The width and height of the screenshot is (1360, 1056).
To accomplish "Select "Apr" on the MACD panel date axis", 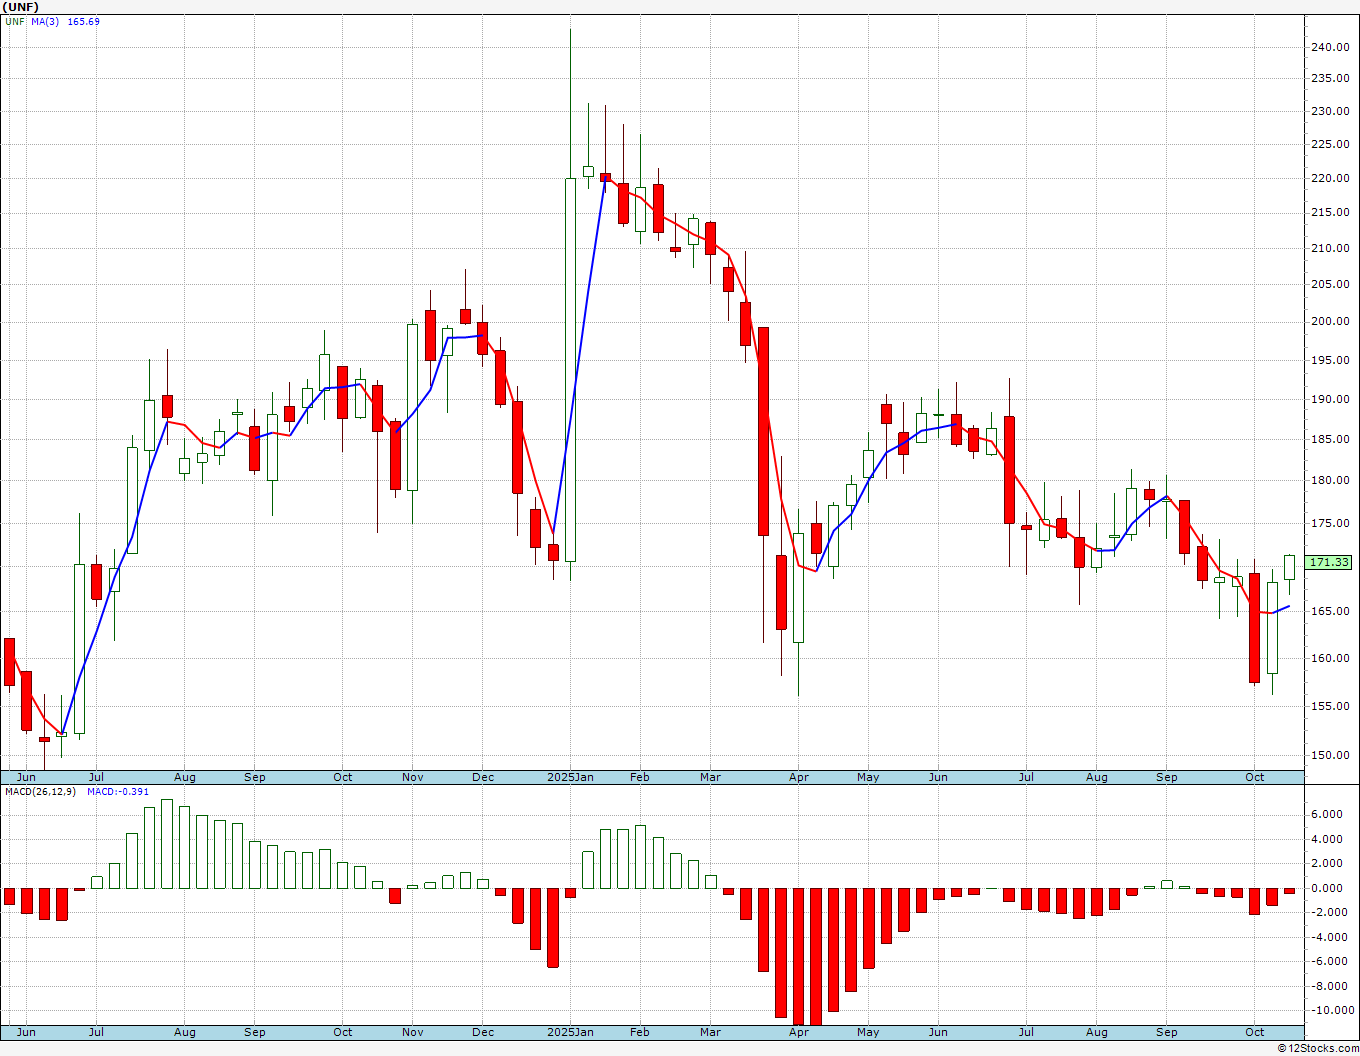I will click(798, 1032).
